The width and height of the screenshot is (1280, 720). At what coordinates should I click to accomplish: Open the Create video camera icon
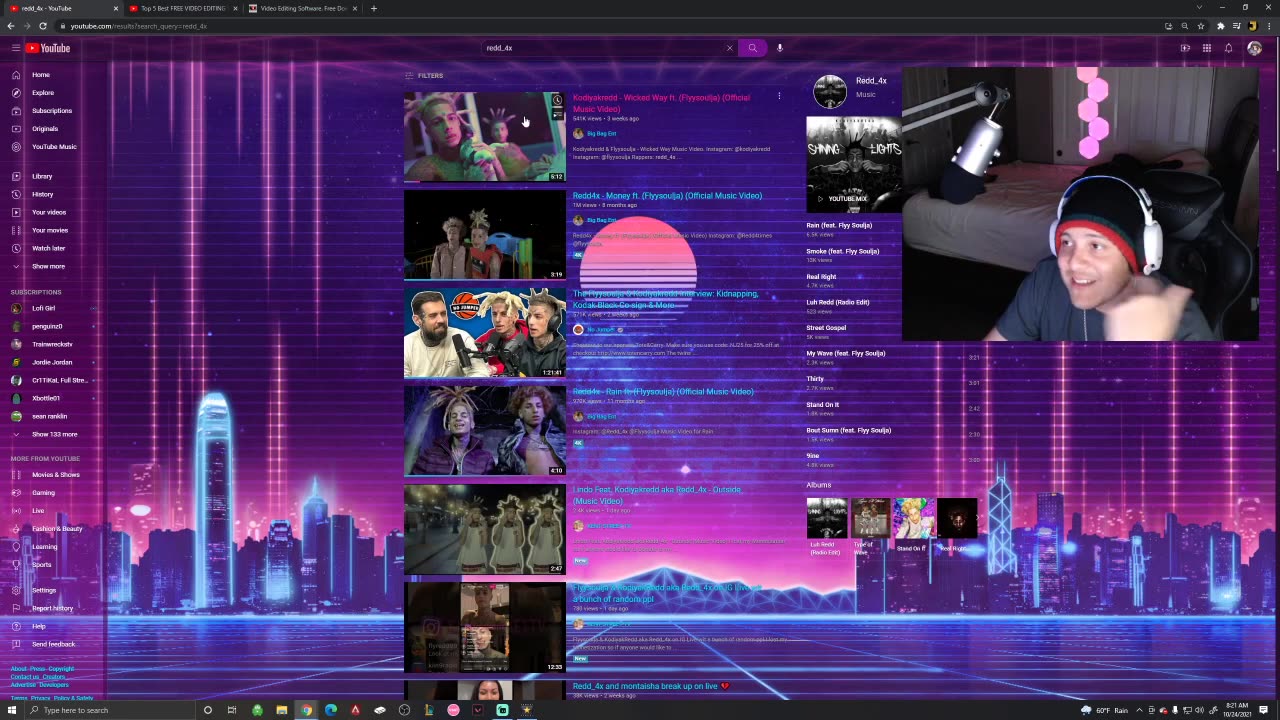click(x=1185, y=48)
